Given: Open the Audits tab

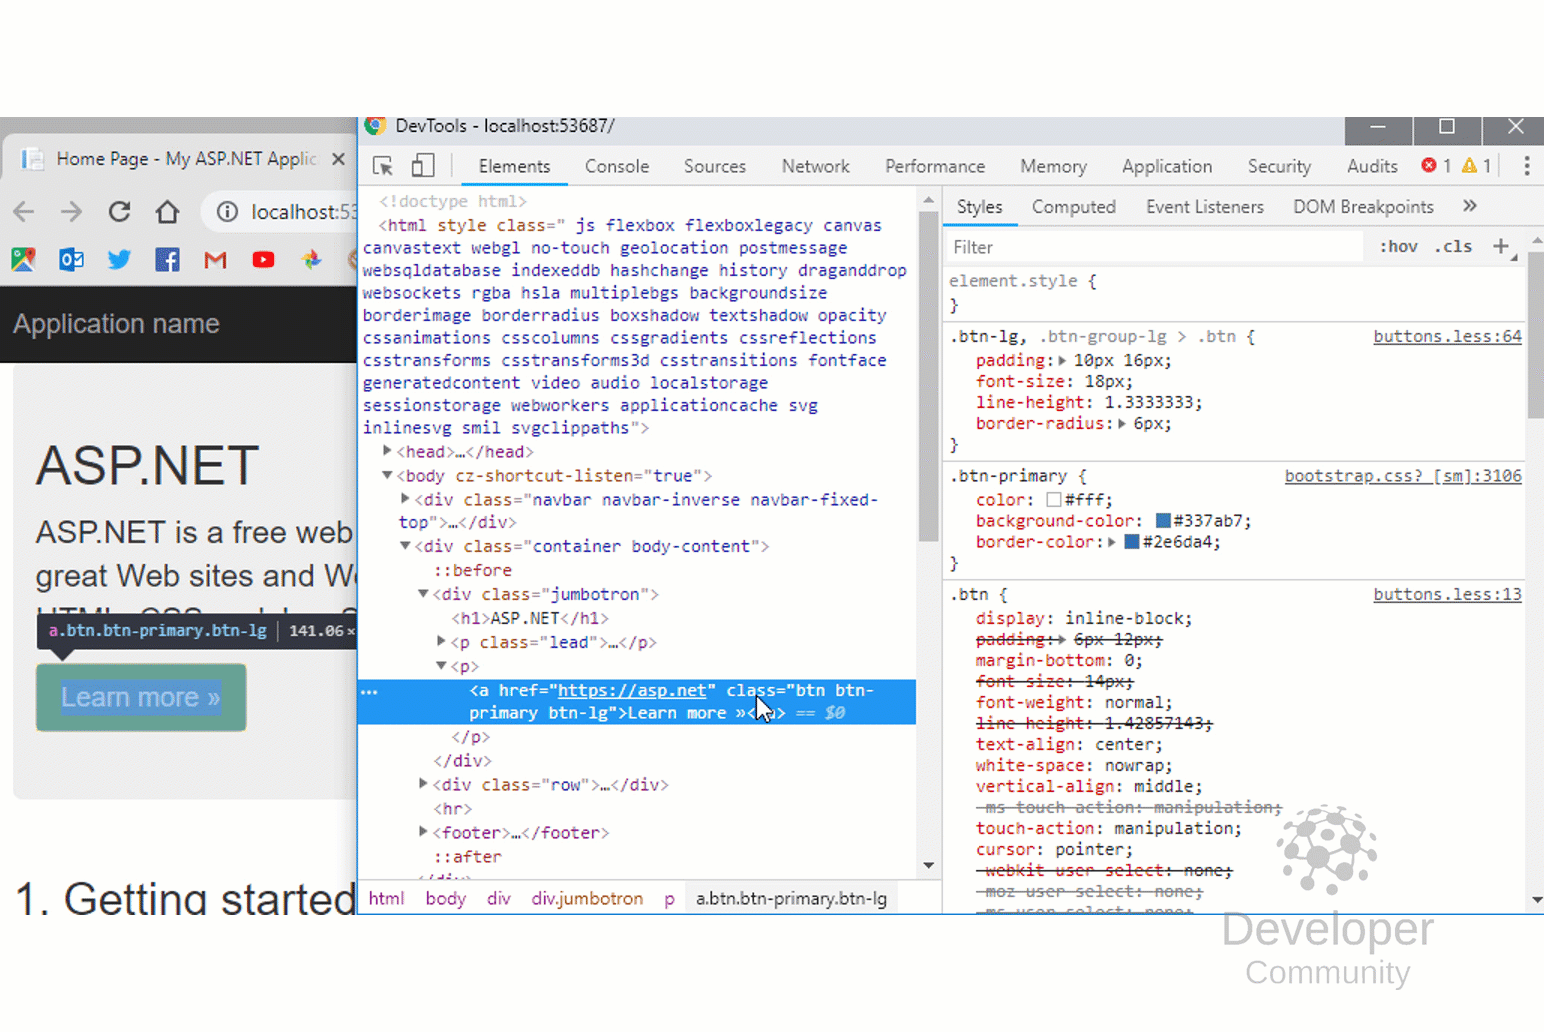Looking at the screenshot, I should pyautogui.click(x=1372, y=166).
